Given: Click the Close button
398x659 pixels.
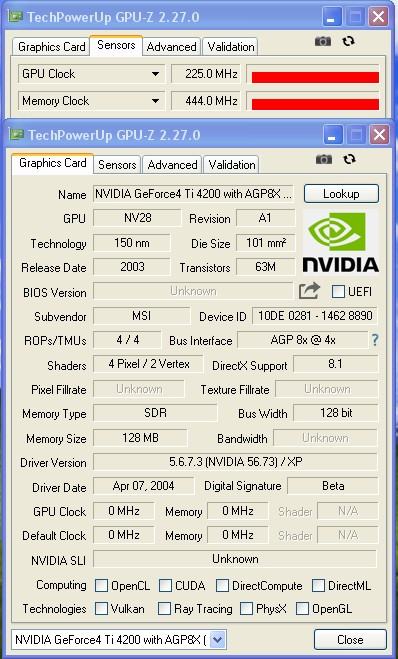Looking at the screenshot, I should click(350, 640).
